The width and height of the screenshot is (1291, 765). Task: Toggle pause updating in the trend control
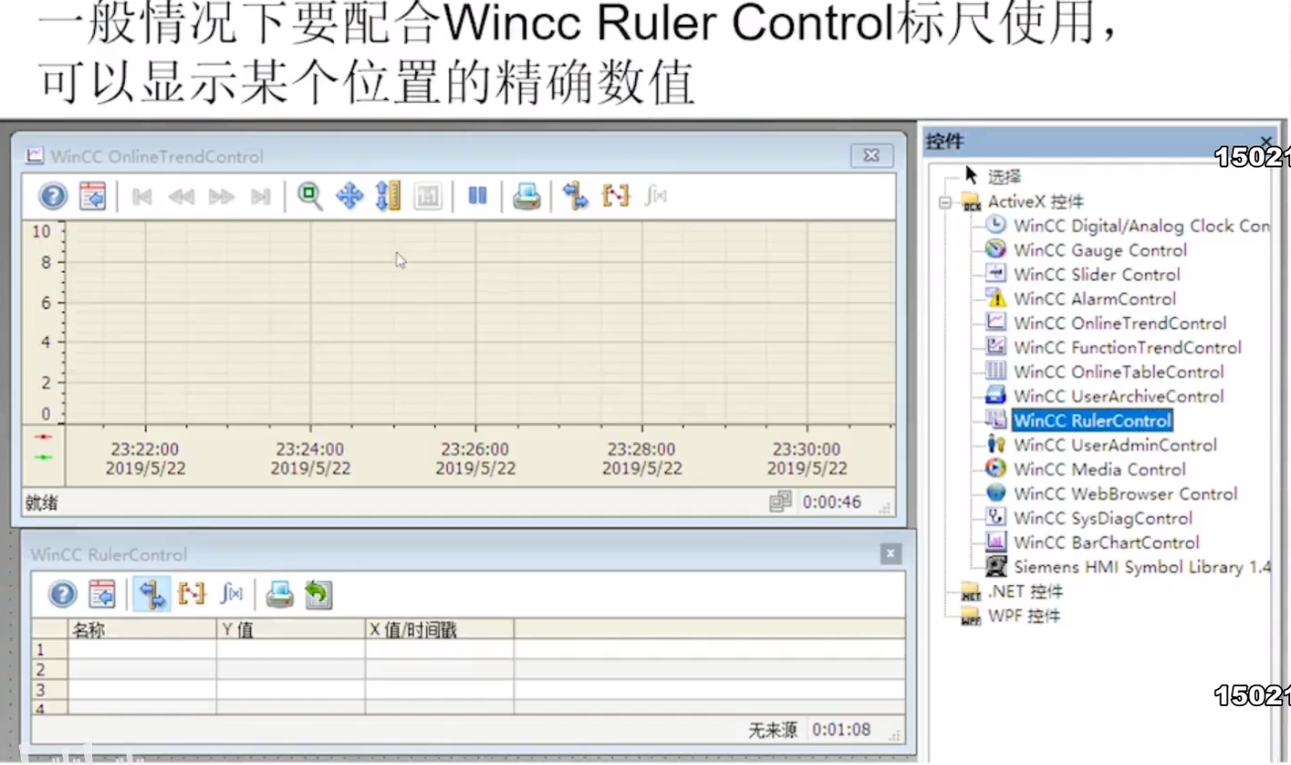point(477,196)
